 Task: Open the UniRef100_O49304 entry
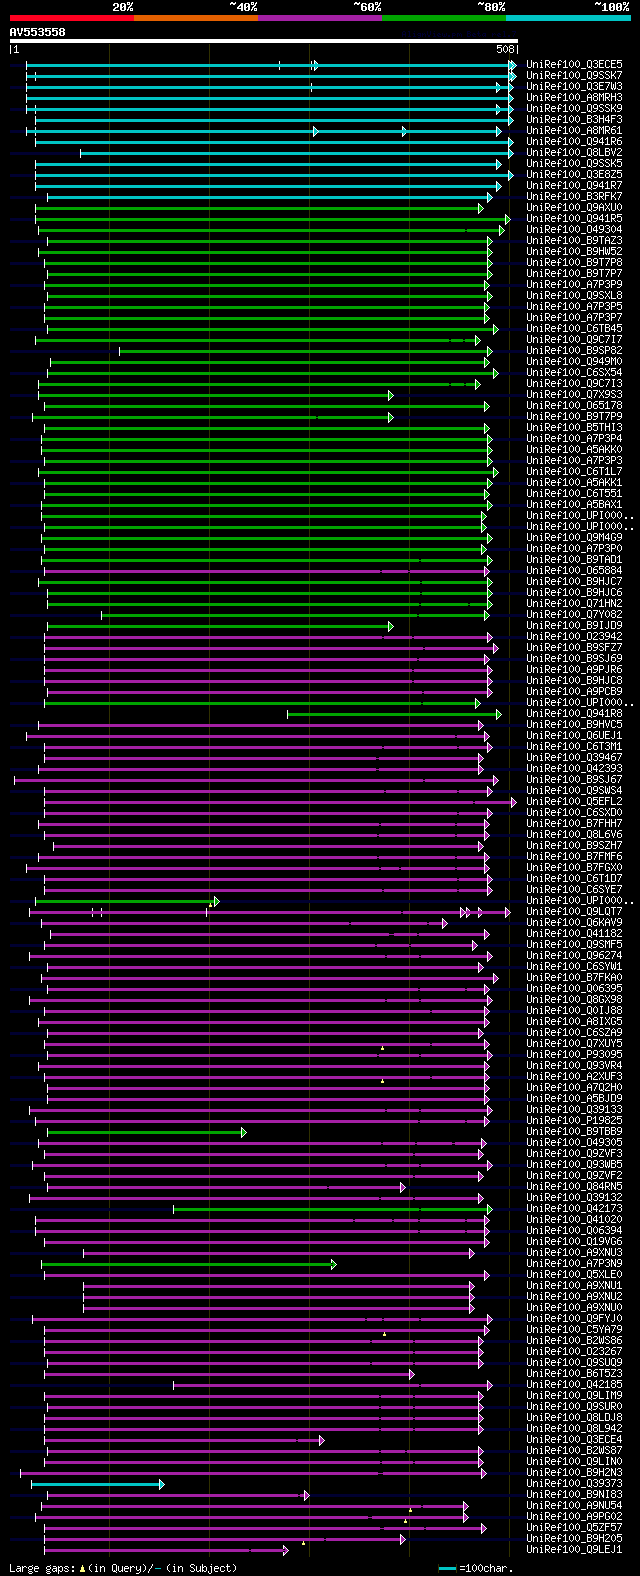click(574, 230)
